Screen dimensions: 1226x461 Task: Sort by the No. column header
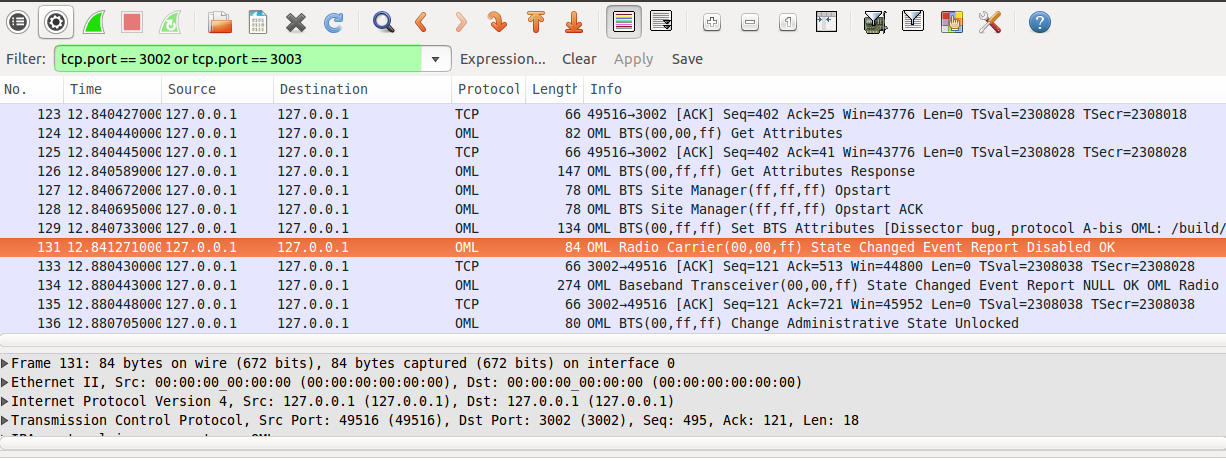click(x=32, y=90)
